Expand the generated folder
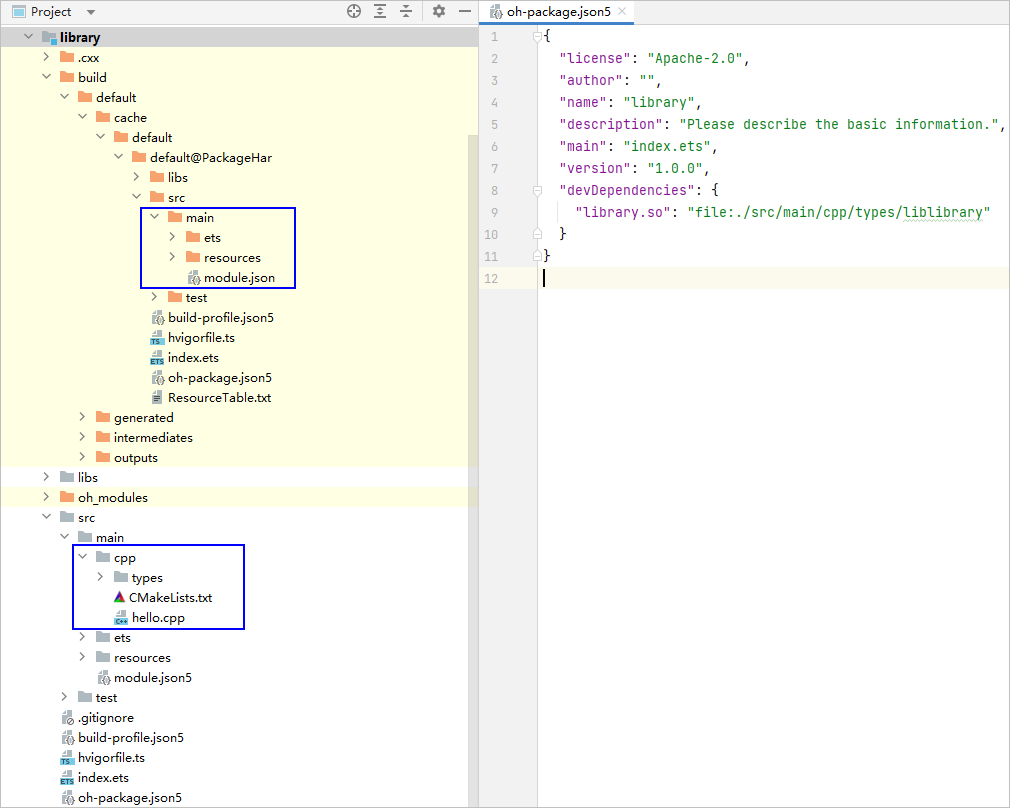 click(82, 417)
